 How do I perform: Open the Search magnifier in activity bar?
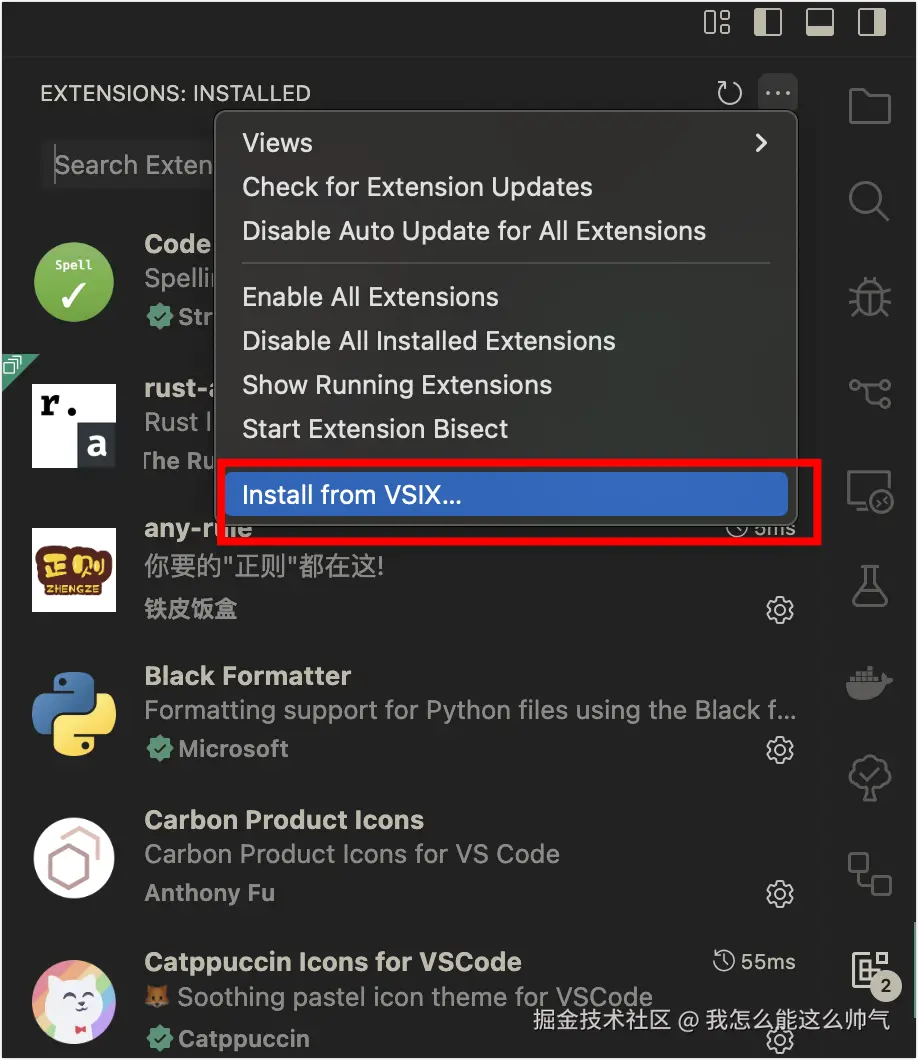(869, 201)
